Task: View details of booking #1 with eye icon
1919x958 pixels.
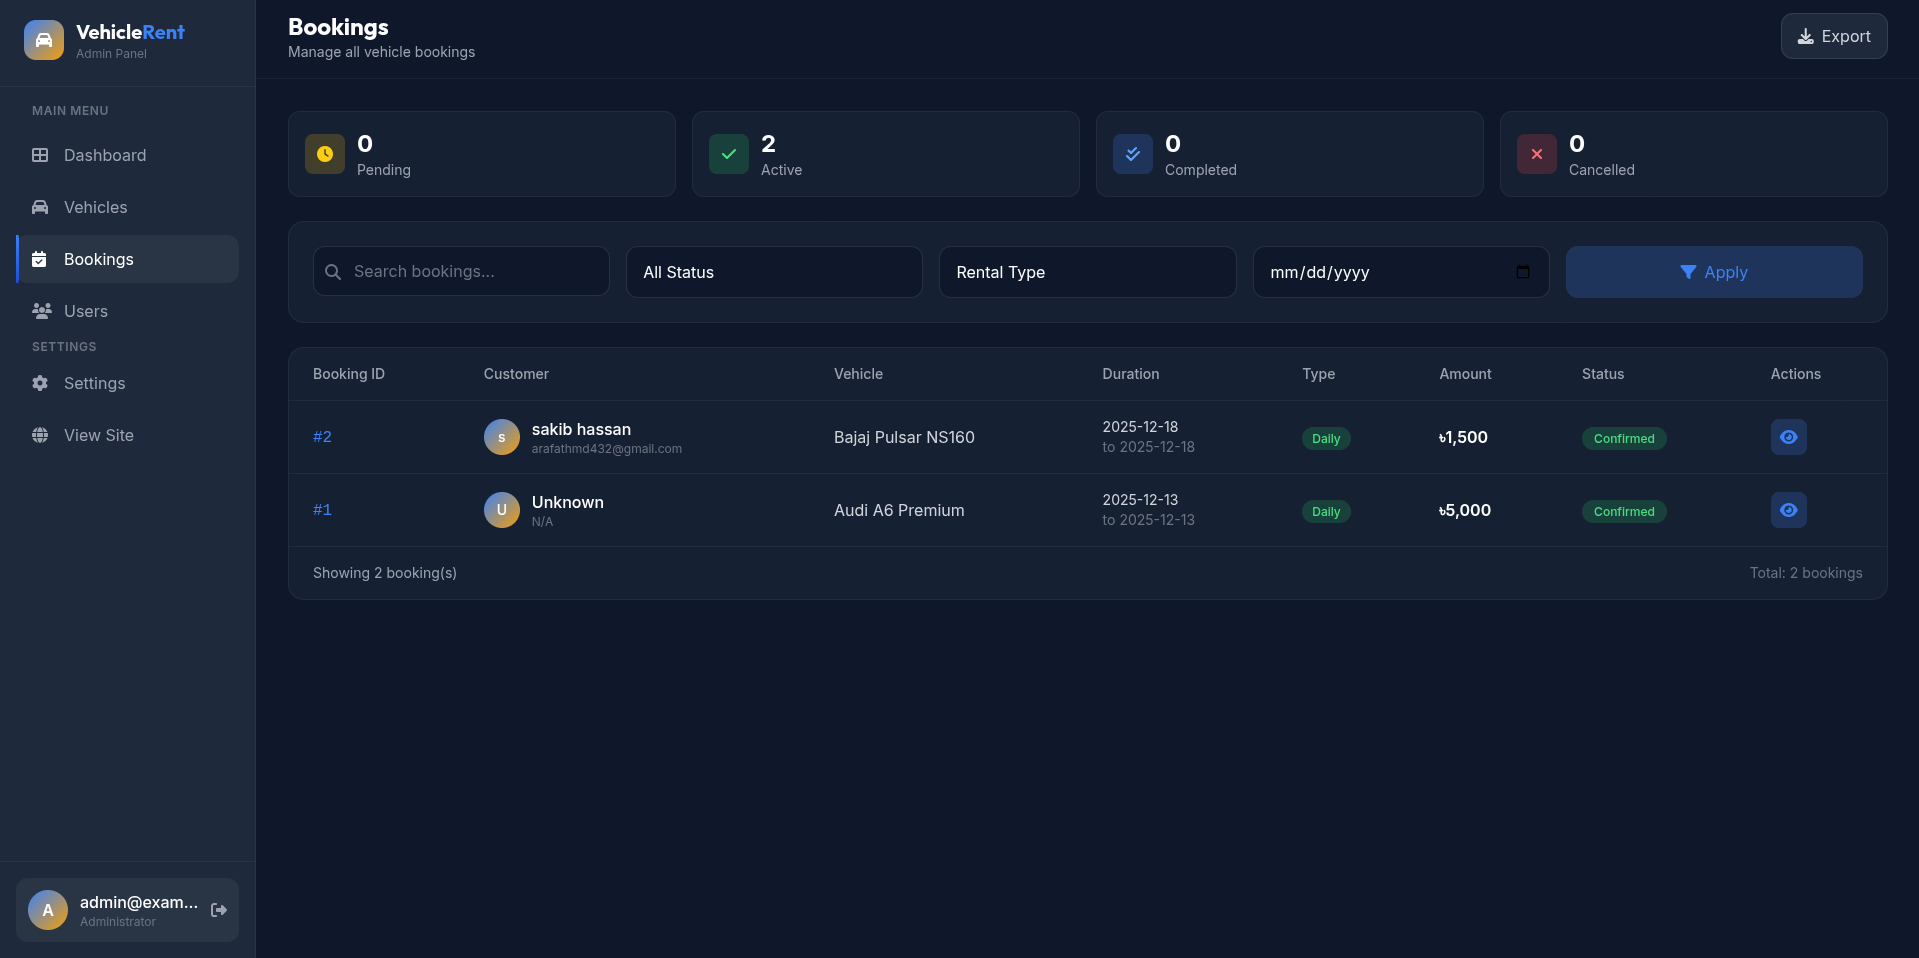Action: 1788,510
